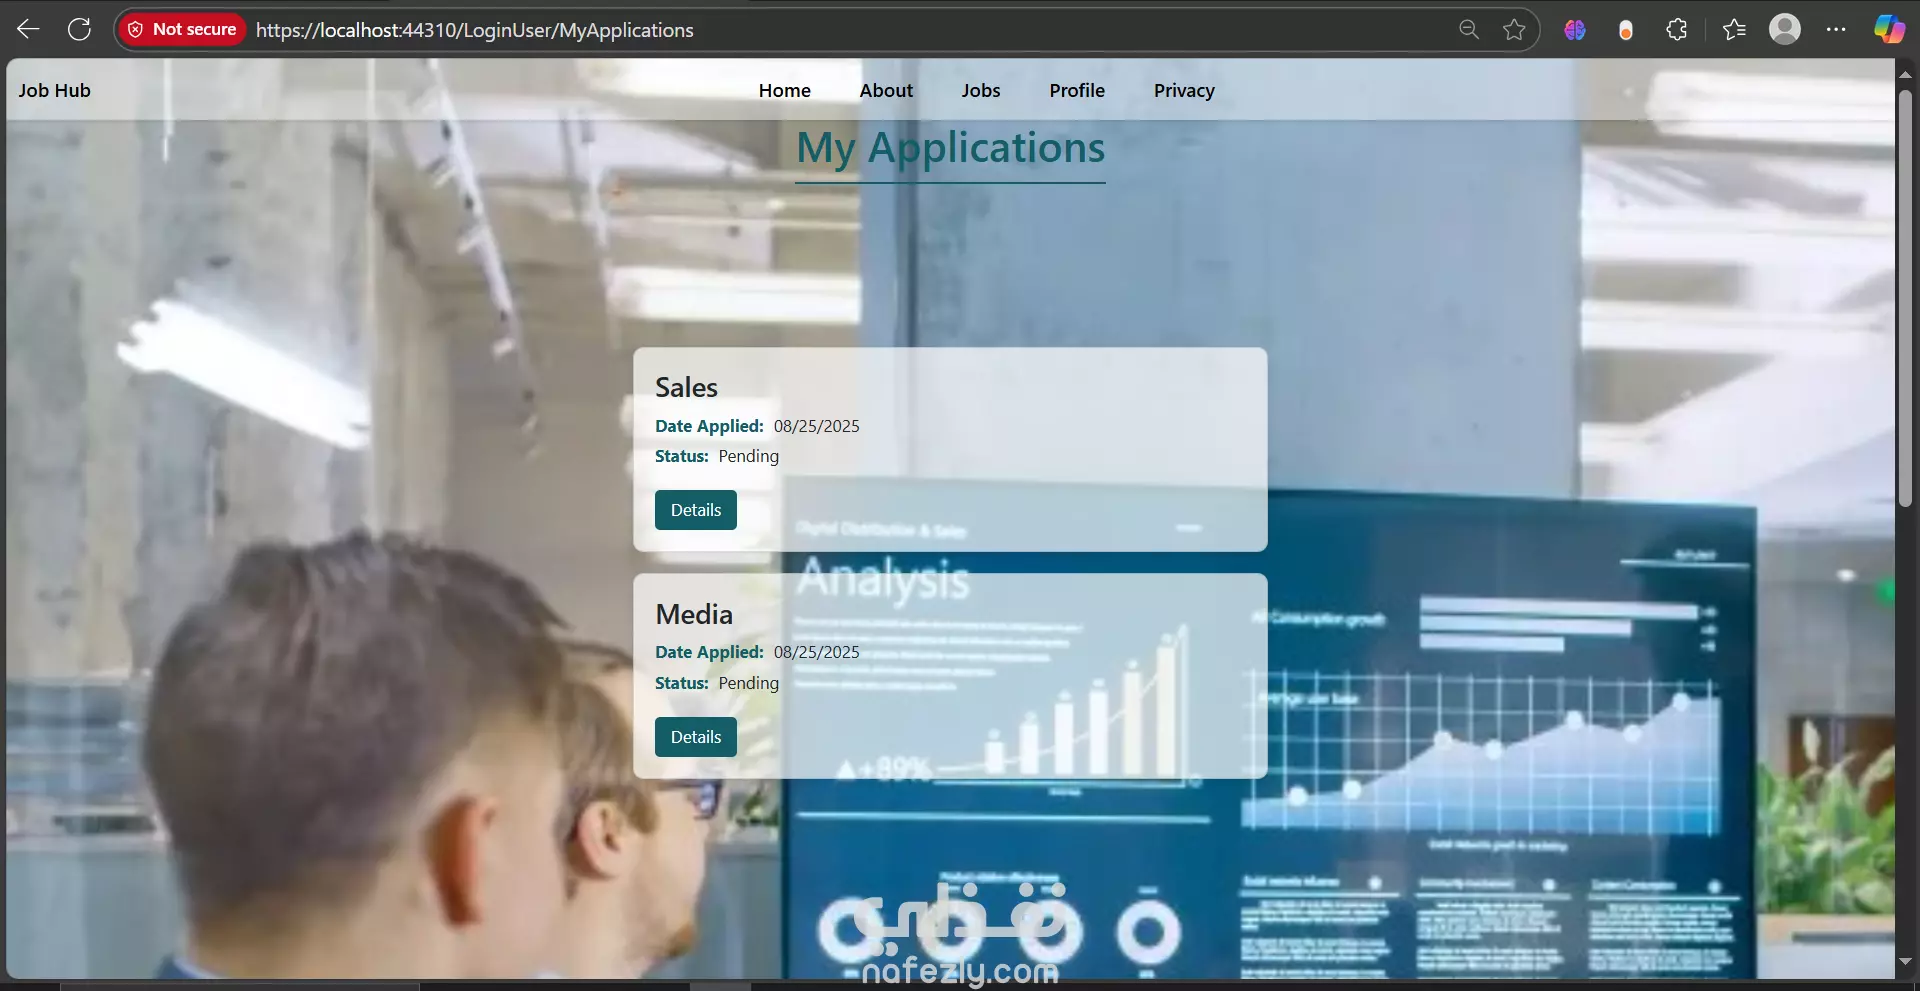Image resolution: width=1920 pixels, height=991 pixels.
Task: Launch the Copilot sidebar icon
Action: (1889, 29)
